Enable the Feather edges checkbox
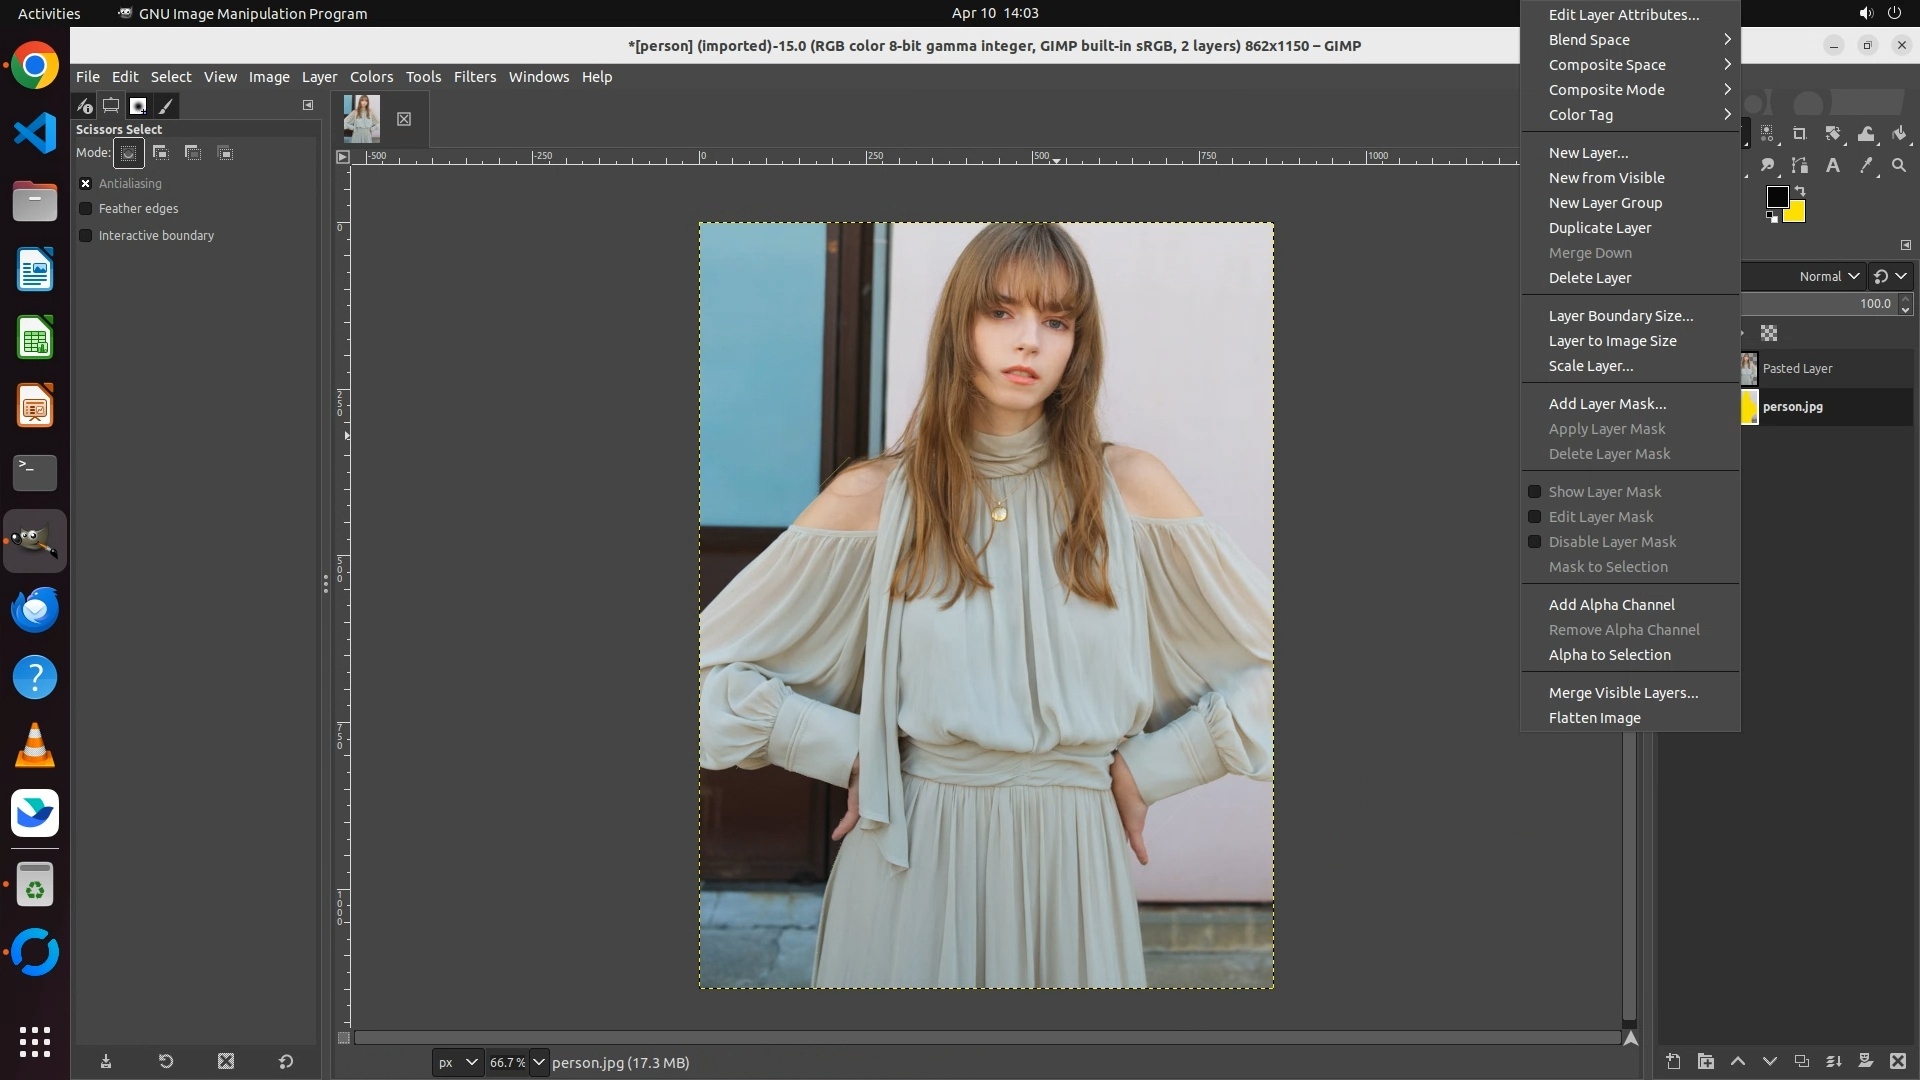Screen dimensions: 1920x1080 click(86, 209)
